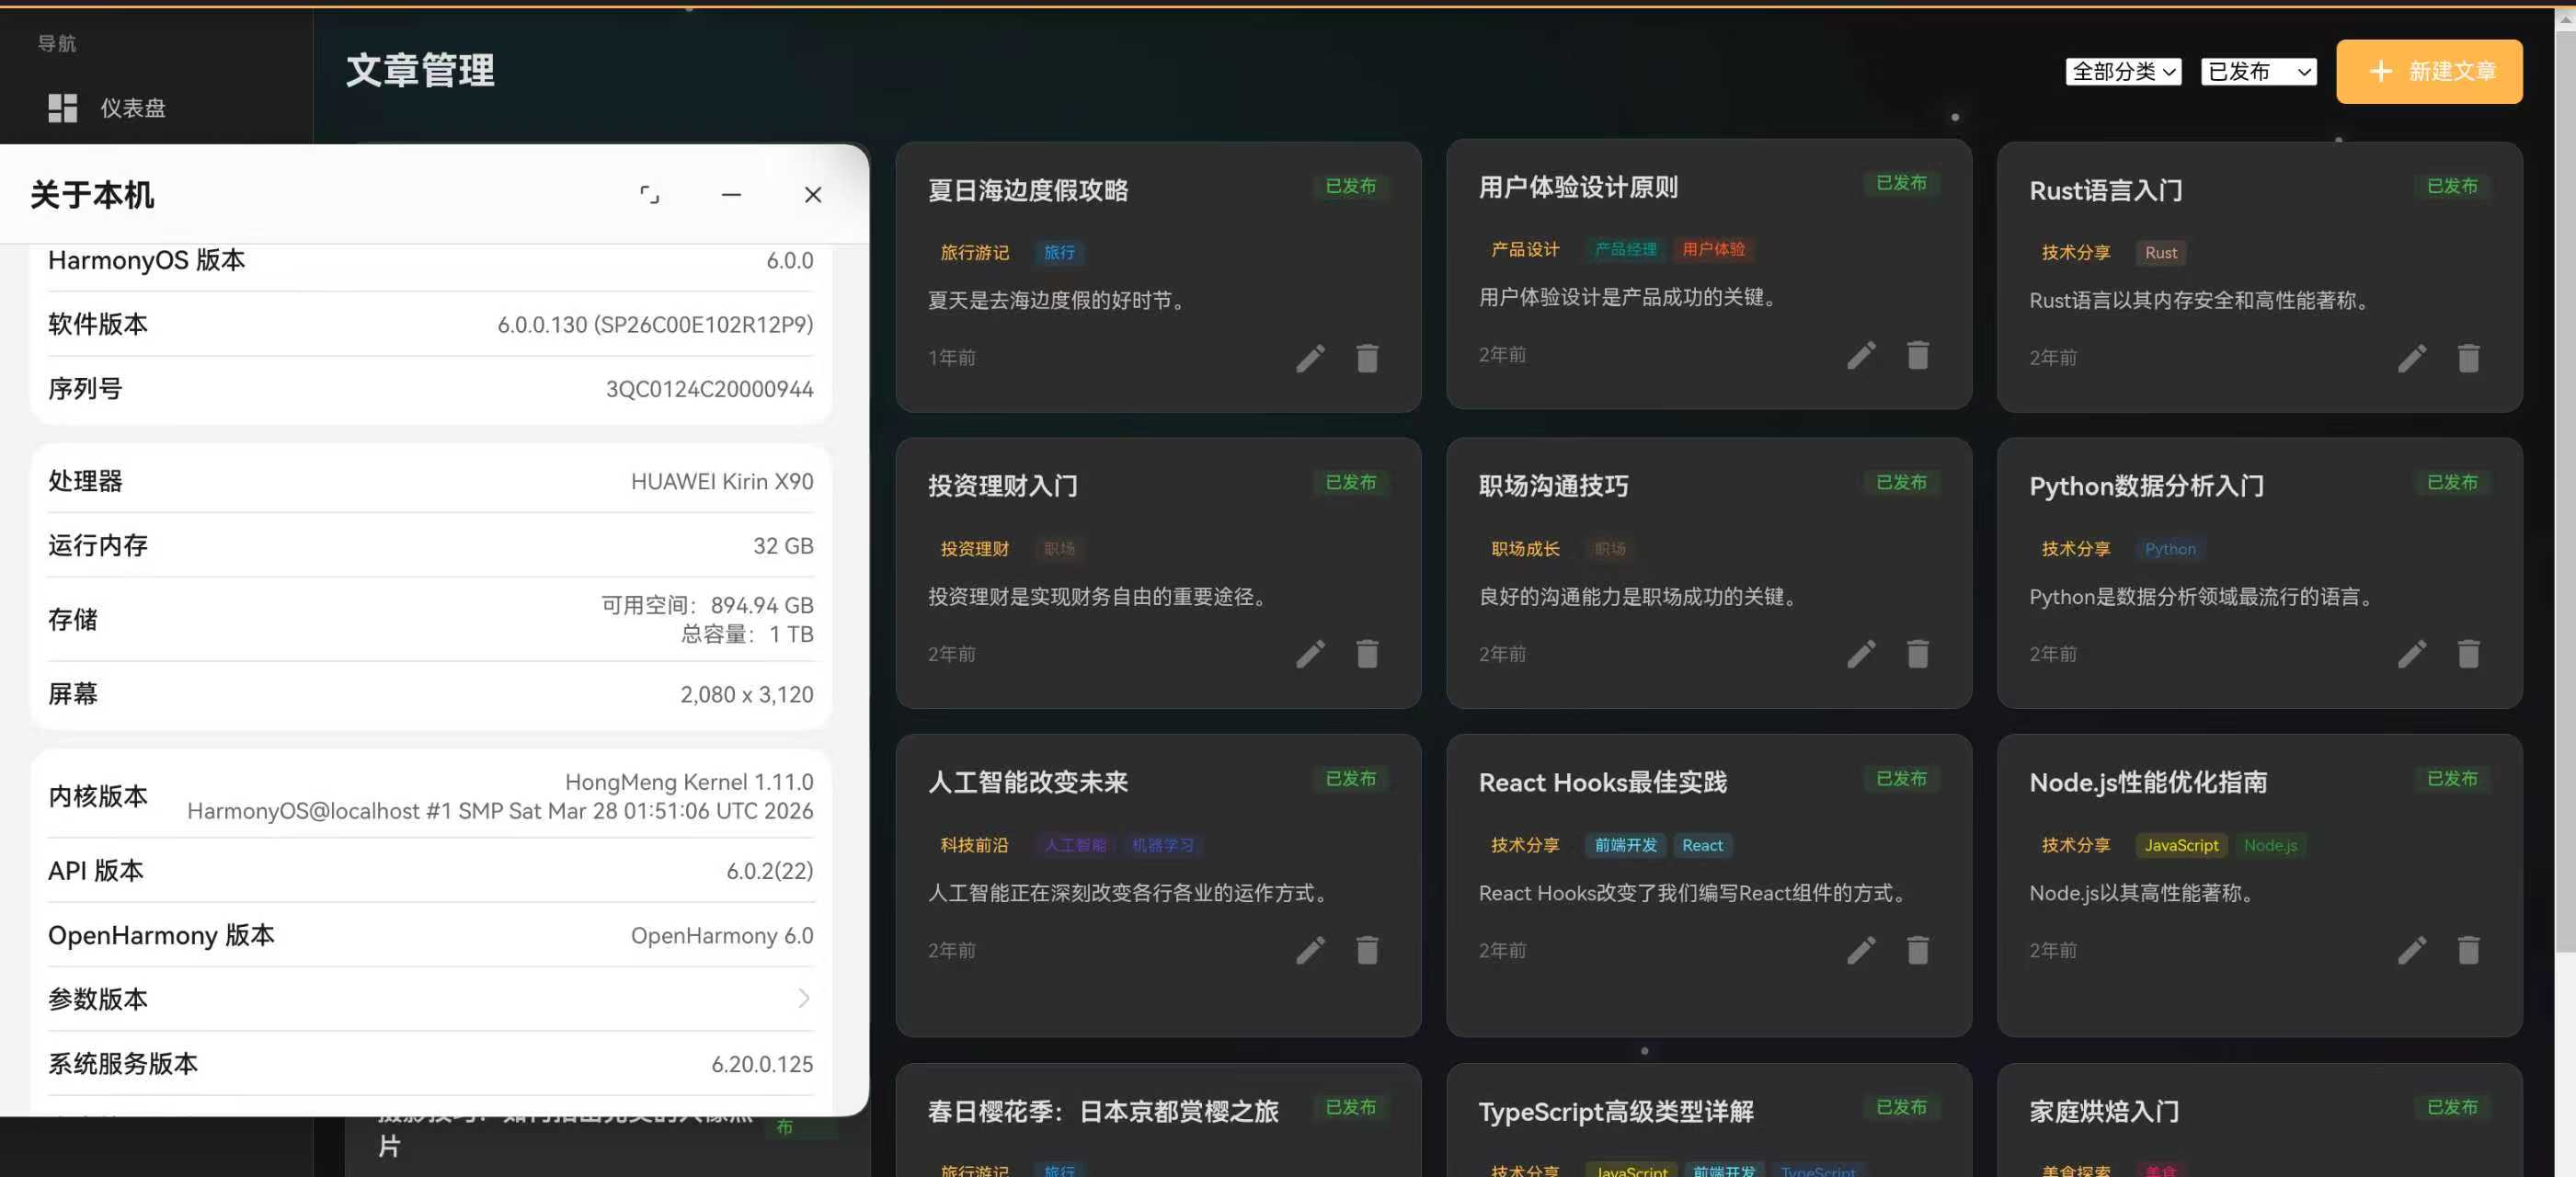Viewport: 2576px width, 1177px height.
Task: Select the 前端开发 tag on React Hooks card
Action: coord(1625,845)
